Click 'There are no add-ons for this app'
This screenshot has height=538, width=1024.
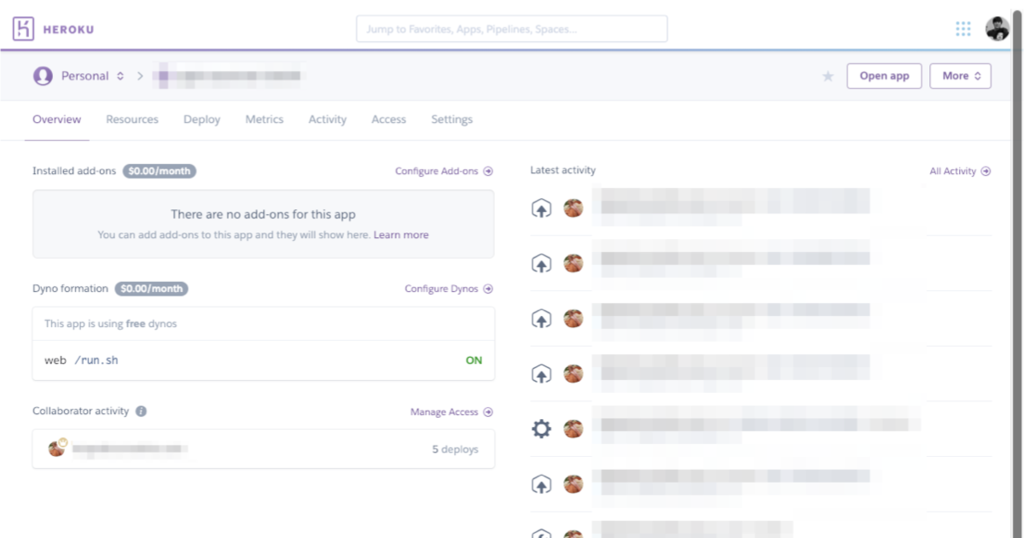263,214
